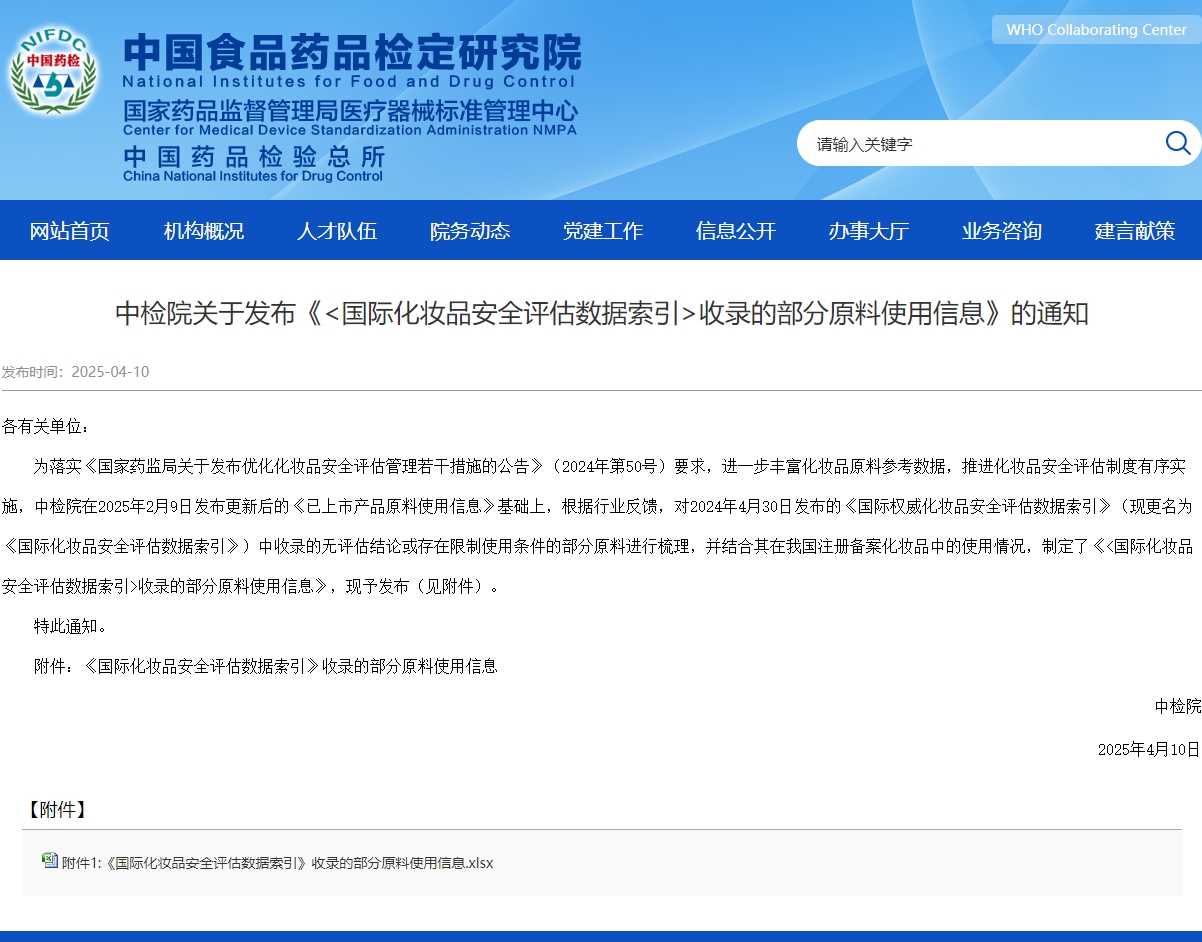1202x942 pixels.
Task: Click the 发布时间 2025-04-10 date text
Action: pyautogui.click(x=76, y=372)
